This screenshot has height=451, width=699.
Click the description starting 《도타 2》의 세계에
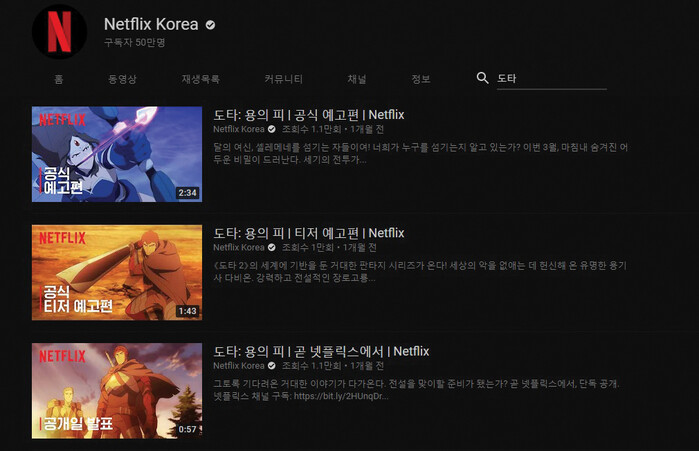[420, 272]
